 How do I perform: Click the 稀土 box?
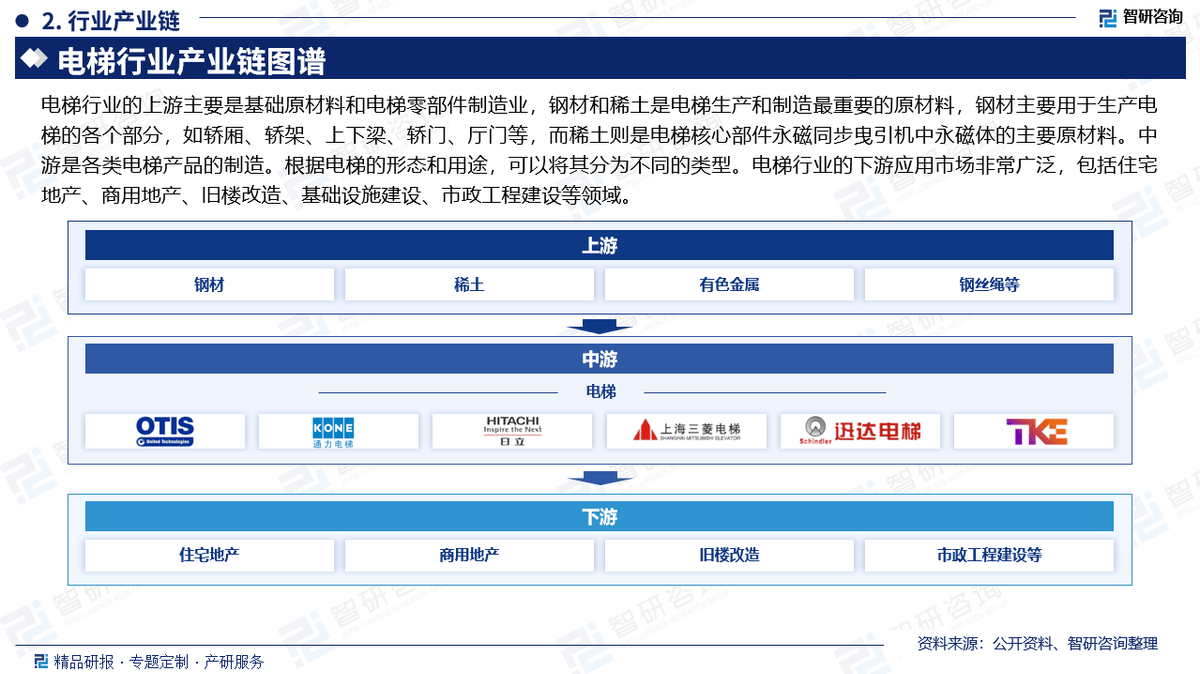pyautogui.click(x=469, y=285)
